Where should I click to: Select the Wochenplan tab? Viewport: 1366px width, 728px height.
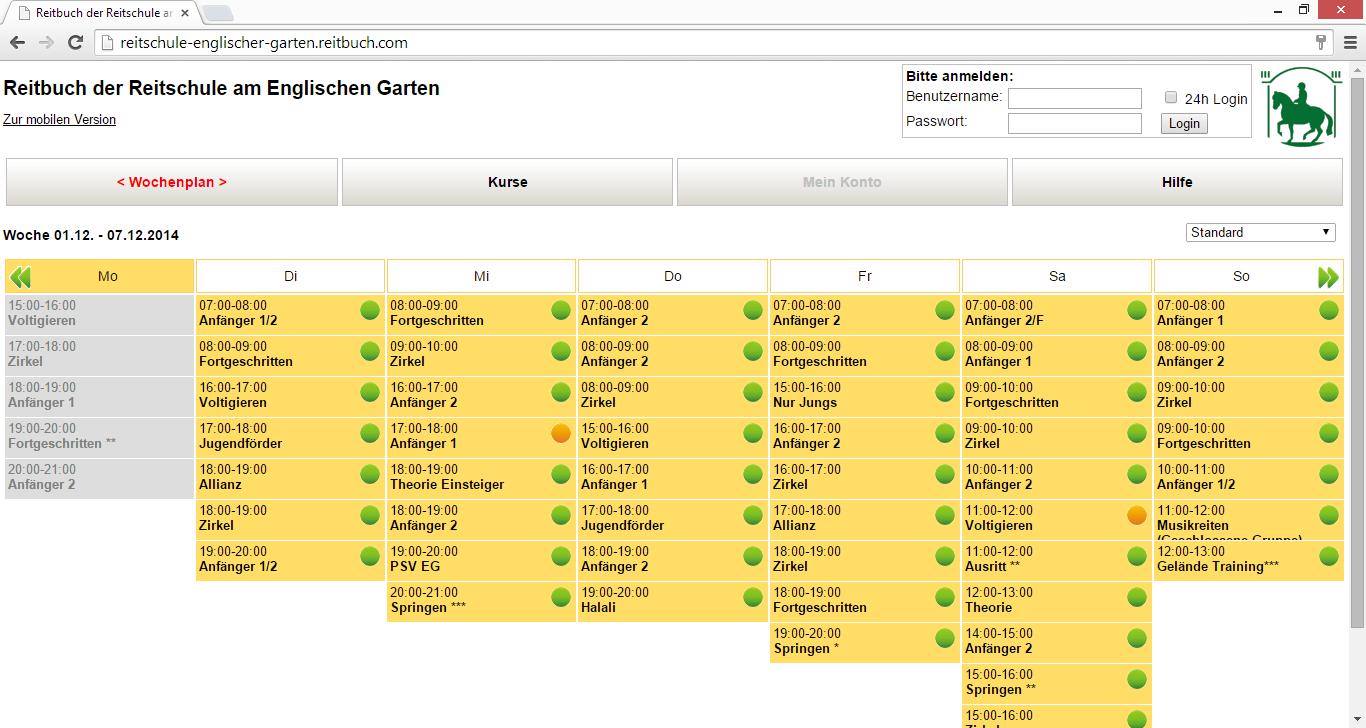(x=172, y=182)
